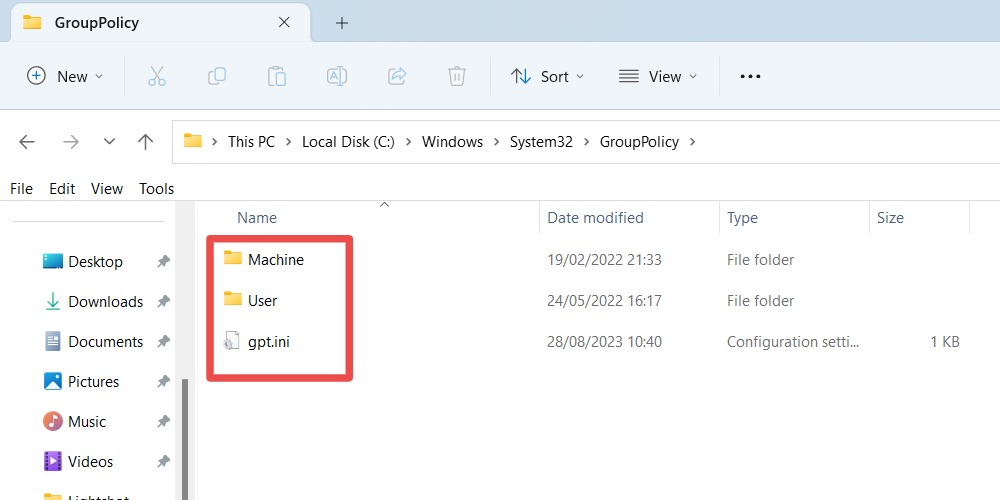
Task: Open Pictures in the sidebar
Action: [93, 381]
